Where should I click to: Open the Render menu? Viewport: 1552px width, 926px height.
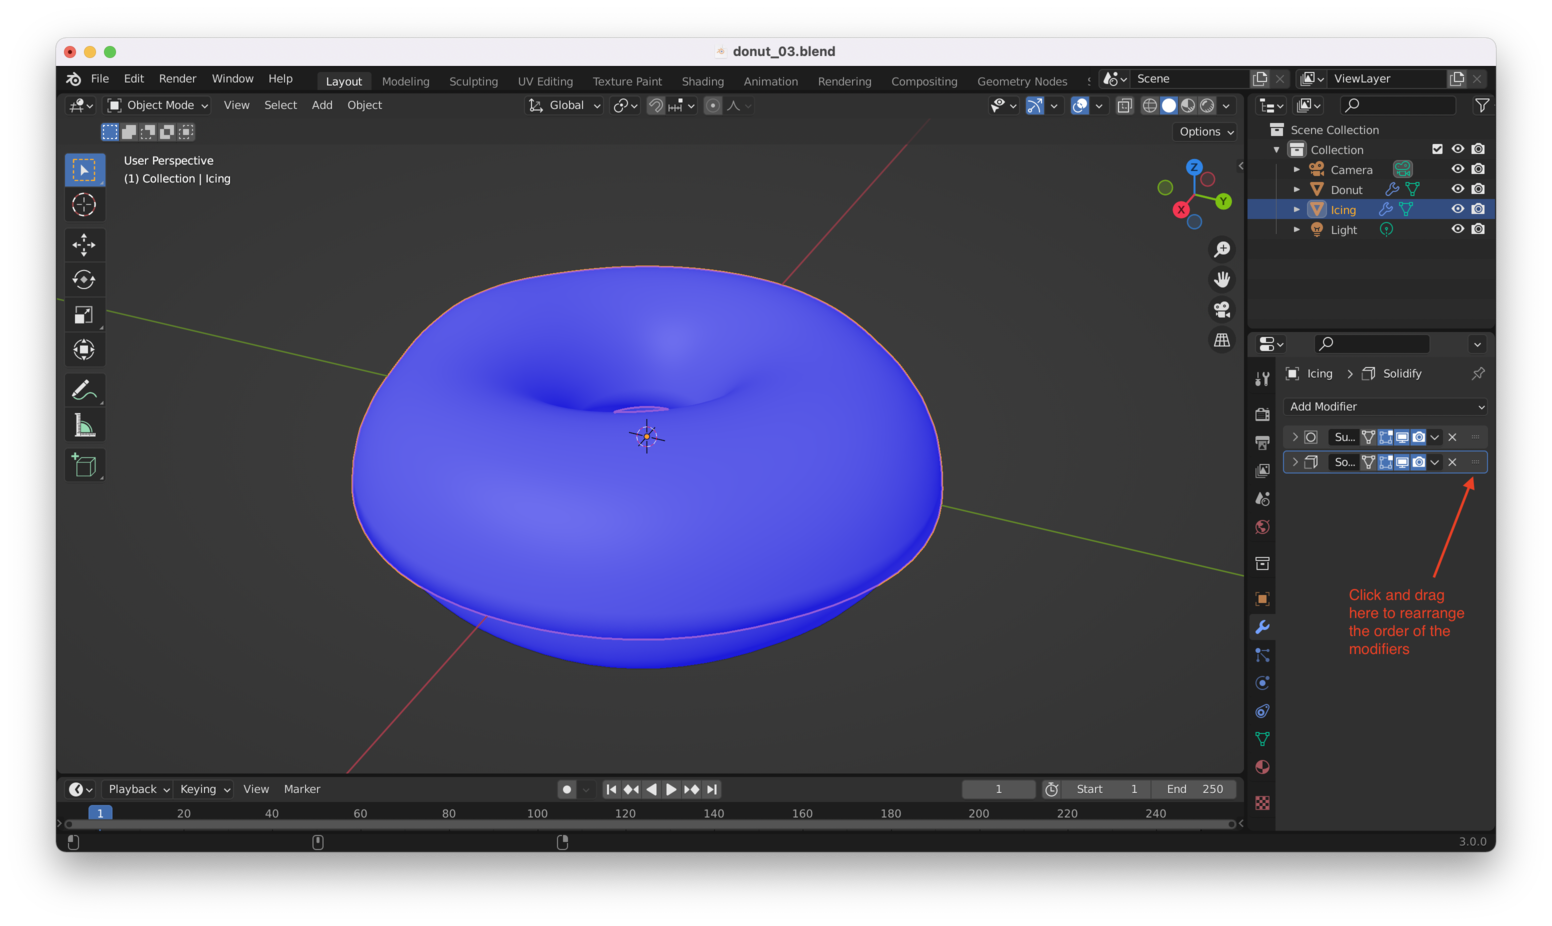click(177, 78)
